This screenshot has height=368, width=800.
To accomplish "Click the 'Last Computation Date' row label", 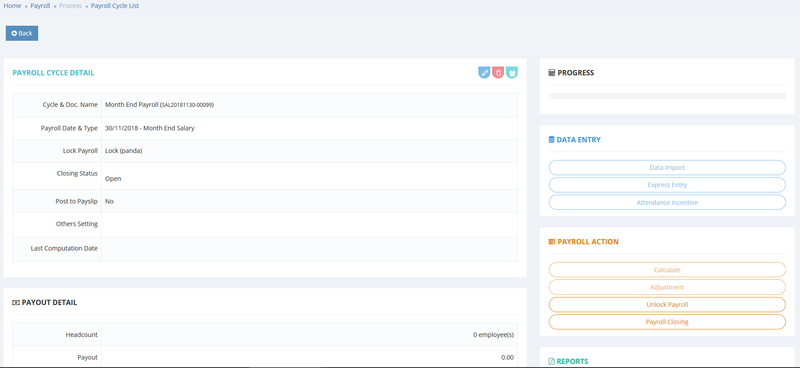I will click(64, 248).
